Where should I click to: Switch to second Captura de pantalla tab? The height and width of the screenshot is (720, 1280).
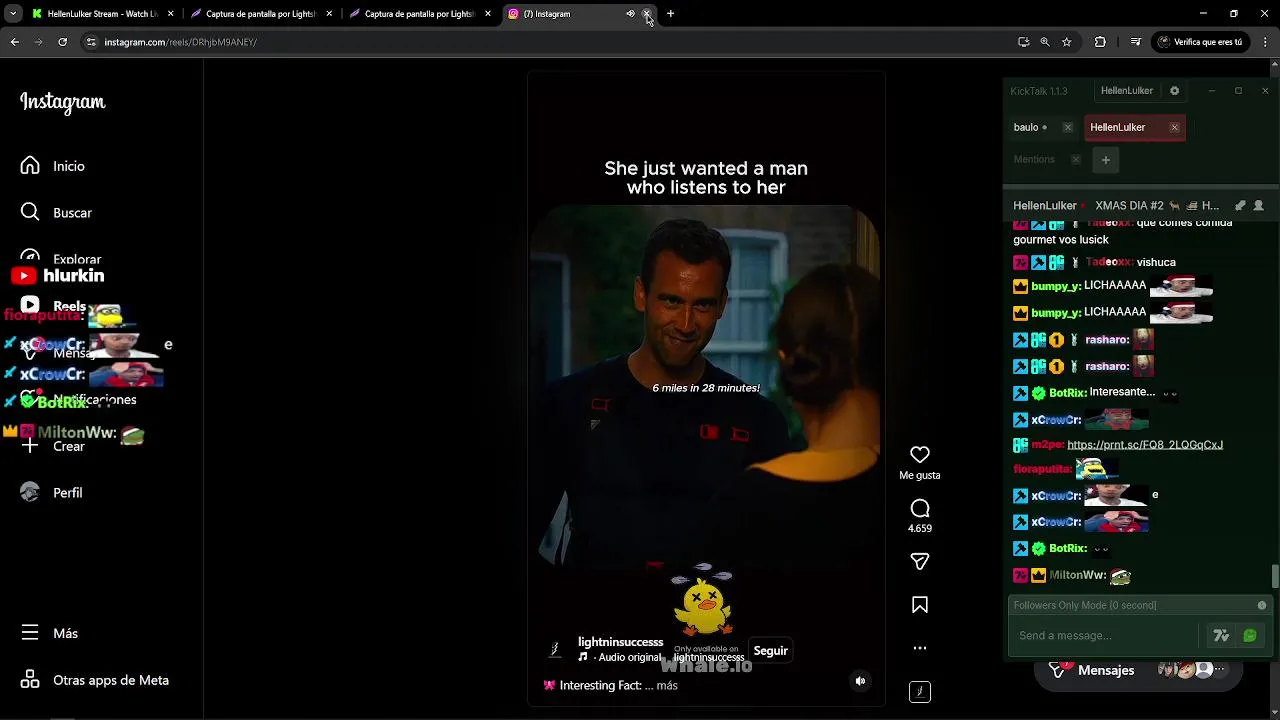tap(420, 14)
